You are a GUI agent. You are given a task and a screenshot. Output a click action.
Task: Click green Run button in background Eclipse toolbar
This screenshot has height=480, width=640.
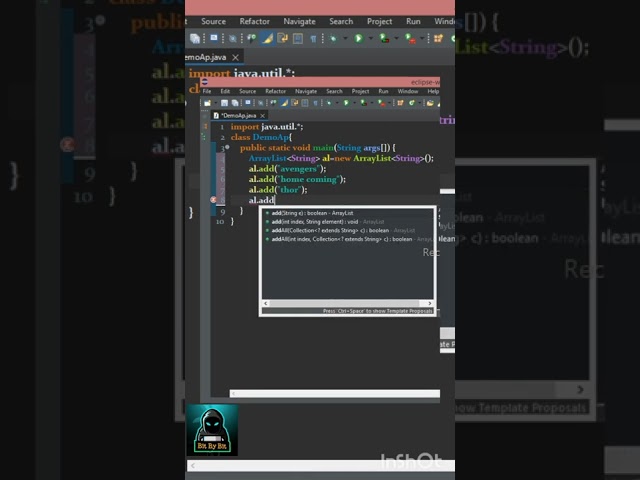click(x=358, y=38)
